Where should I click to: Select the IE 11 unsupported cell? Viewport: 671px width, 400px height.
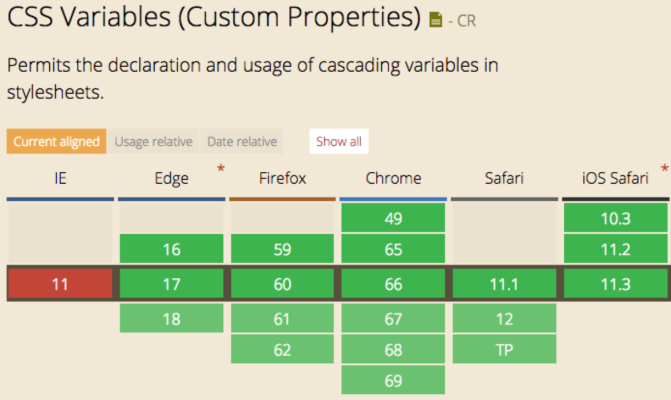coord(60,284)
